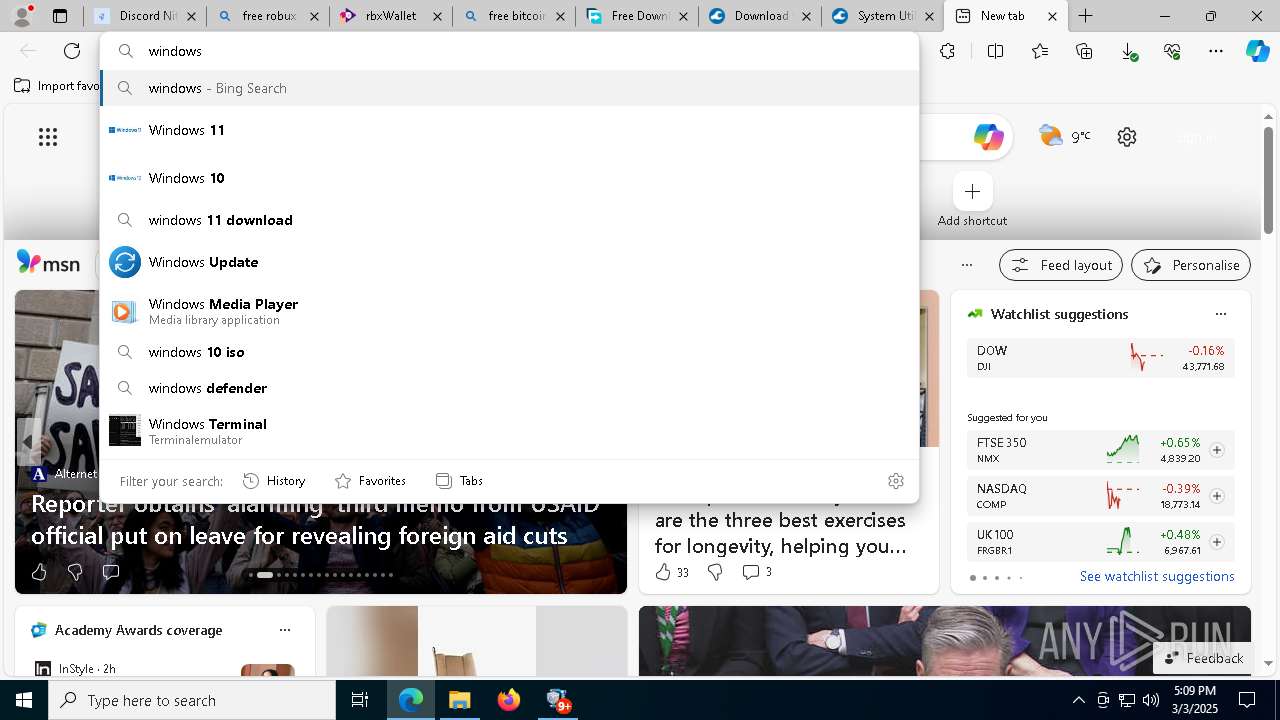Click Feedback button
The height and width of the screenshot is (720, 1280).
click(x=1203, y=658)
